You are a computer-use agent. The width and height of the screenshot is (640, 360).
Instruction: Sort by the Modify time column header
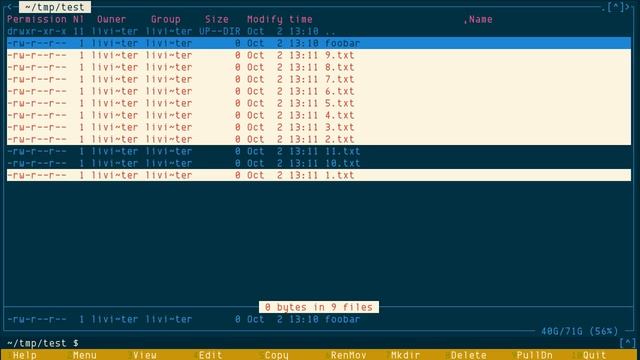[280, 19]
